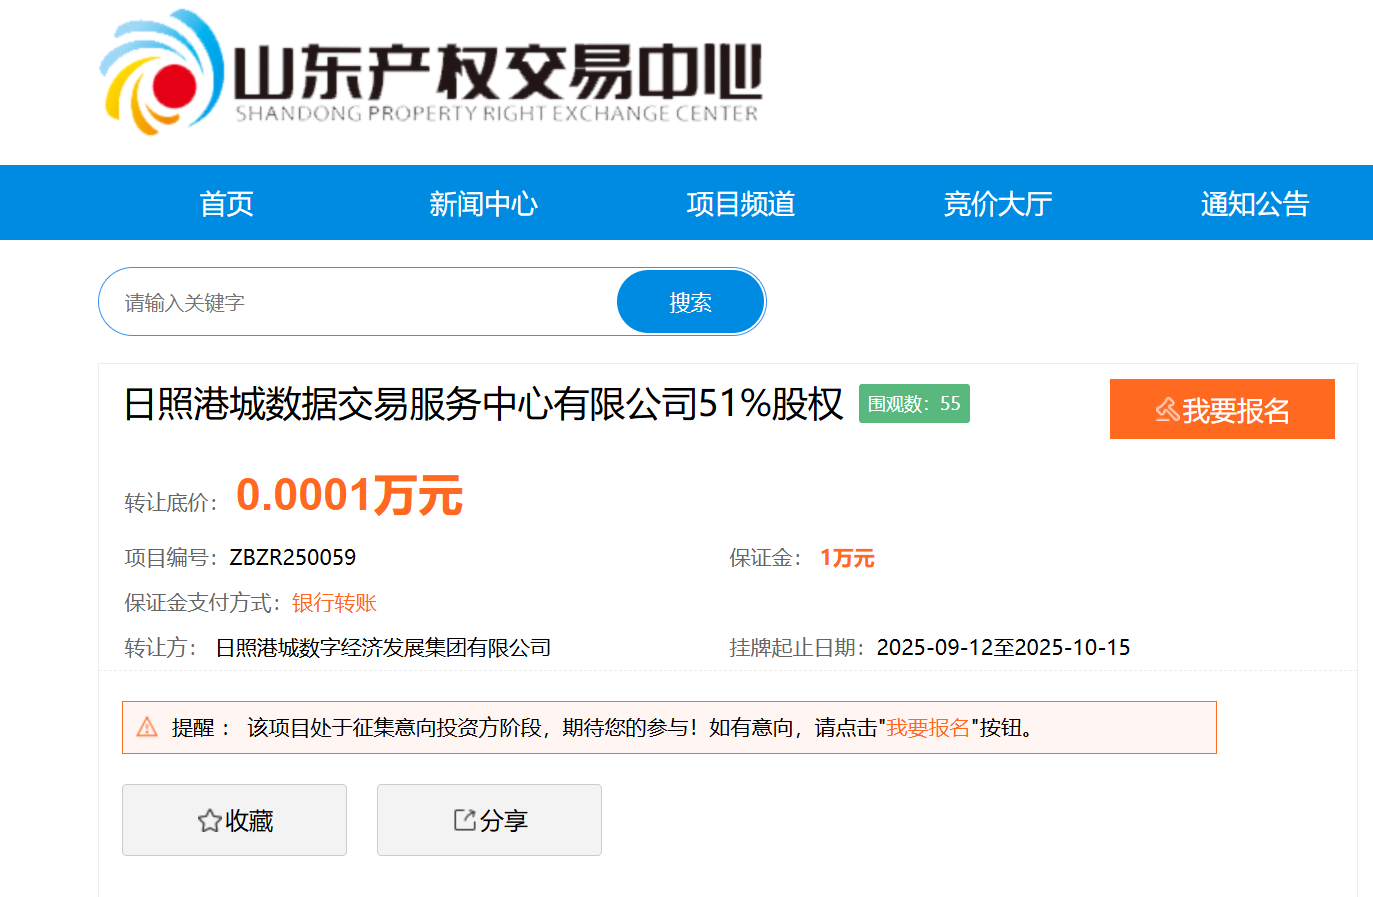Select the price 0.0001万元

tap(349, 495)
